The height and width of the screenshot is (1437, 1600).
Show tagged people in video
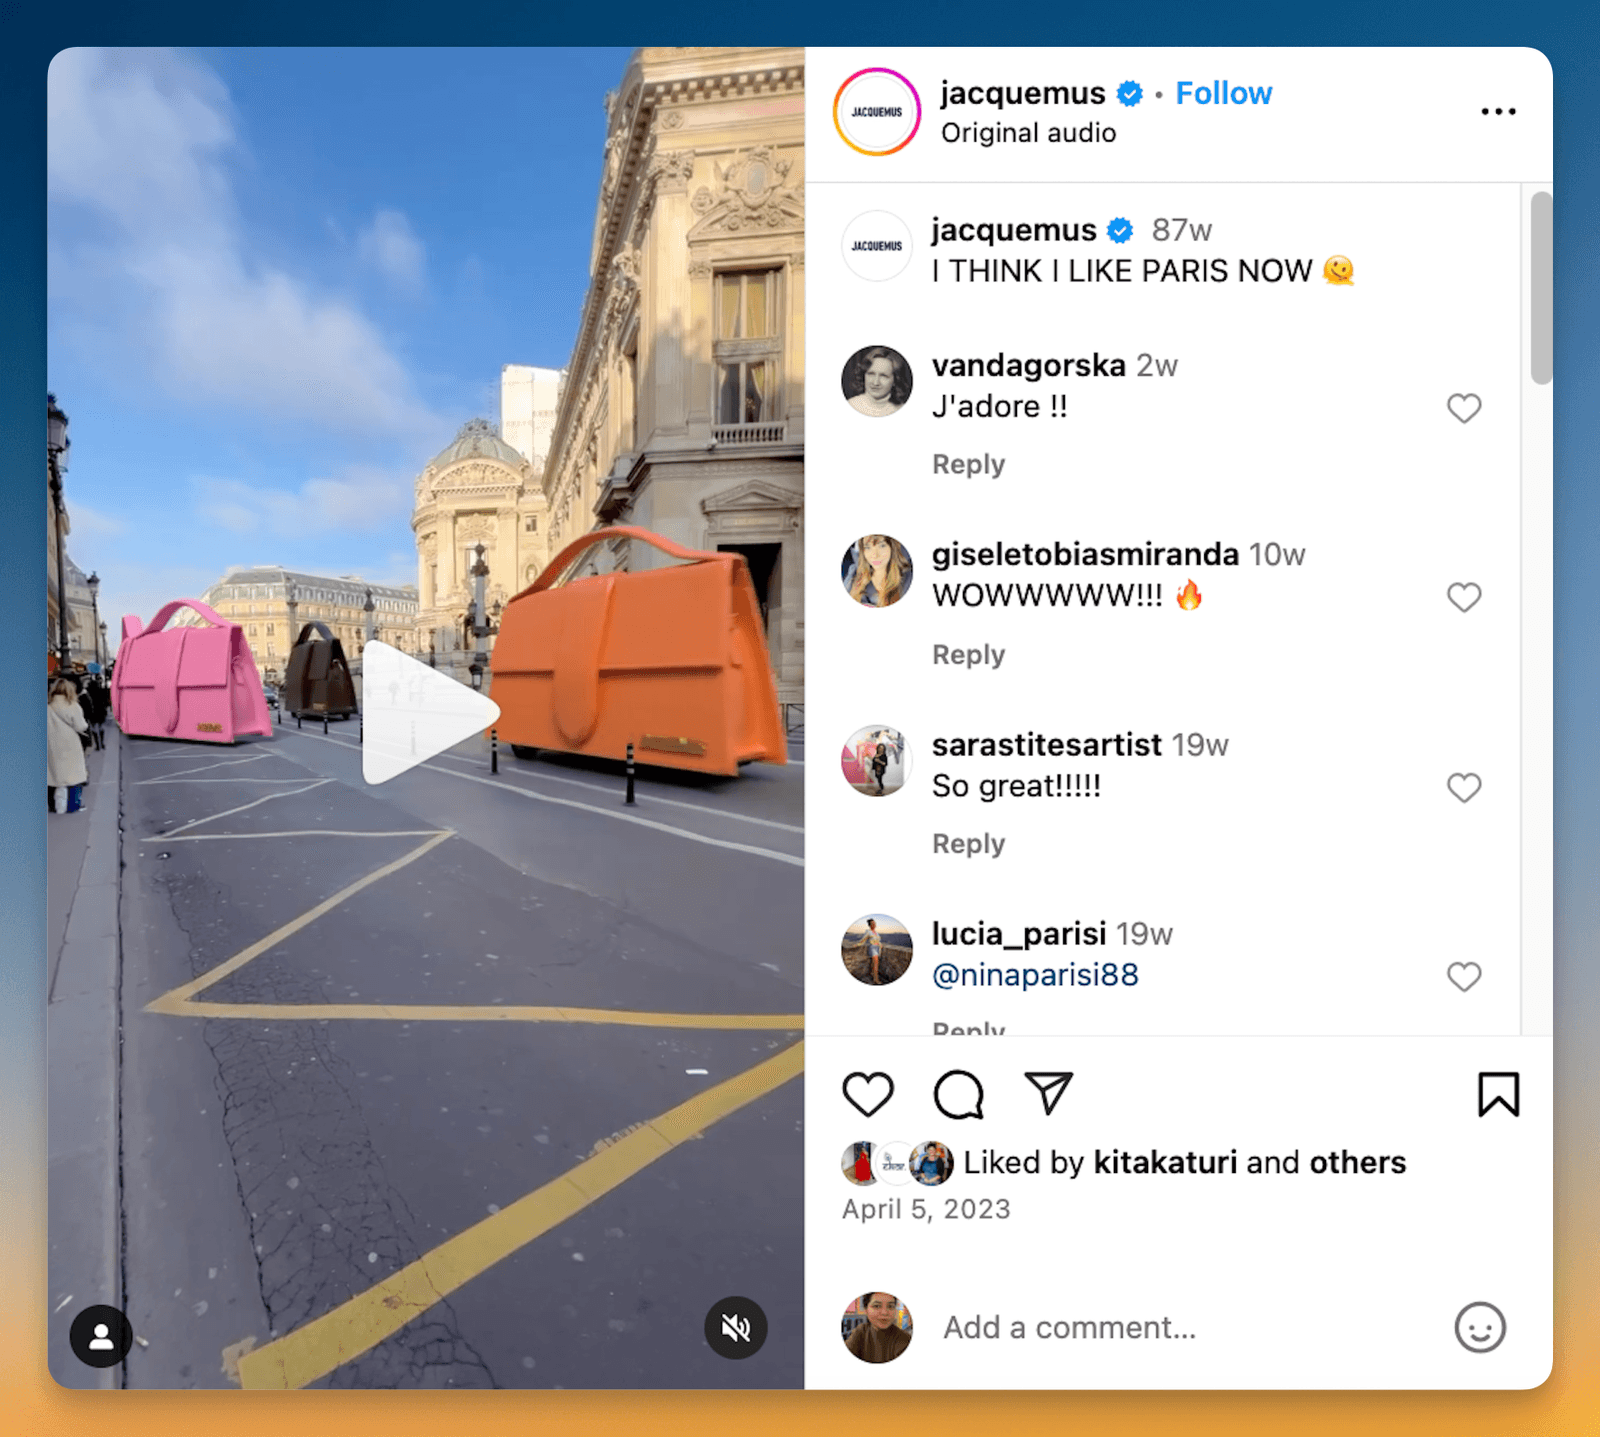[101, 1336]
